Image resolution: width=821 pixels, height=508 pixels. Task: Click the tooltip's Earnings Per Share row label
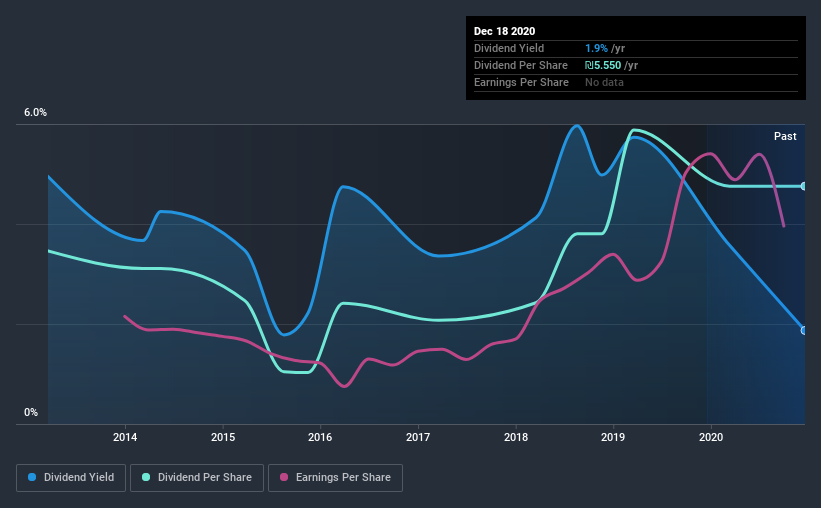click(521, 82)
